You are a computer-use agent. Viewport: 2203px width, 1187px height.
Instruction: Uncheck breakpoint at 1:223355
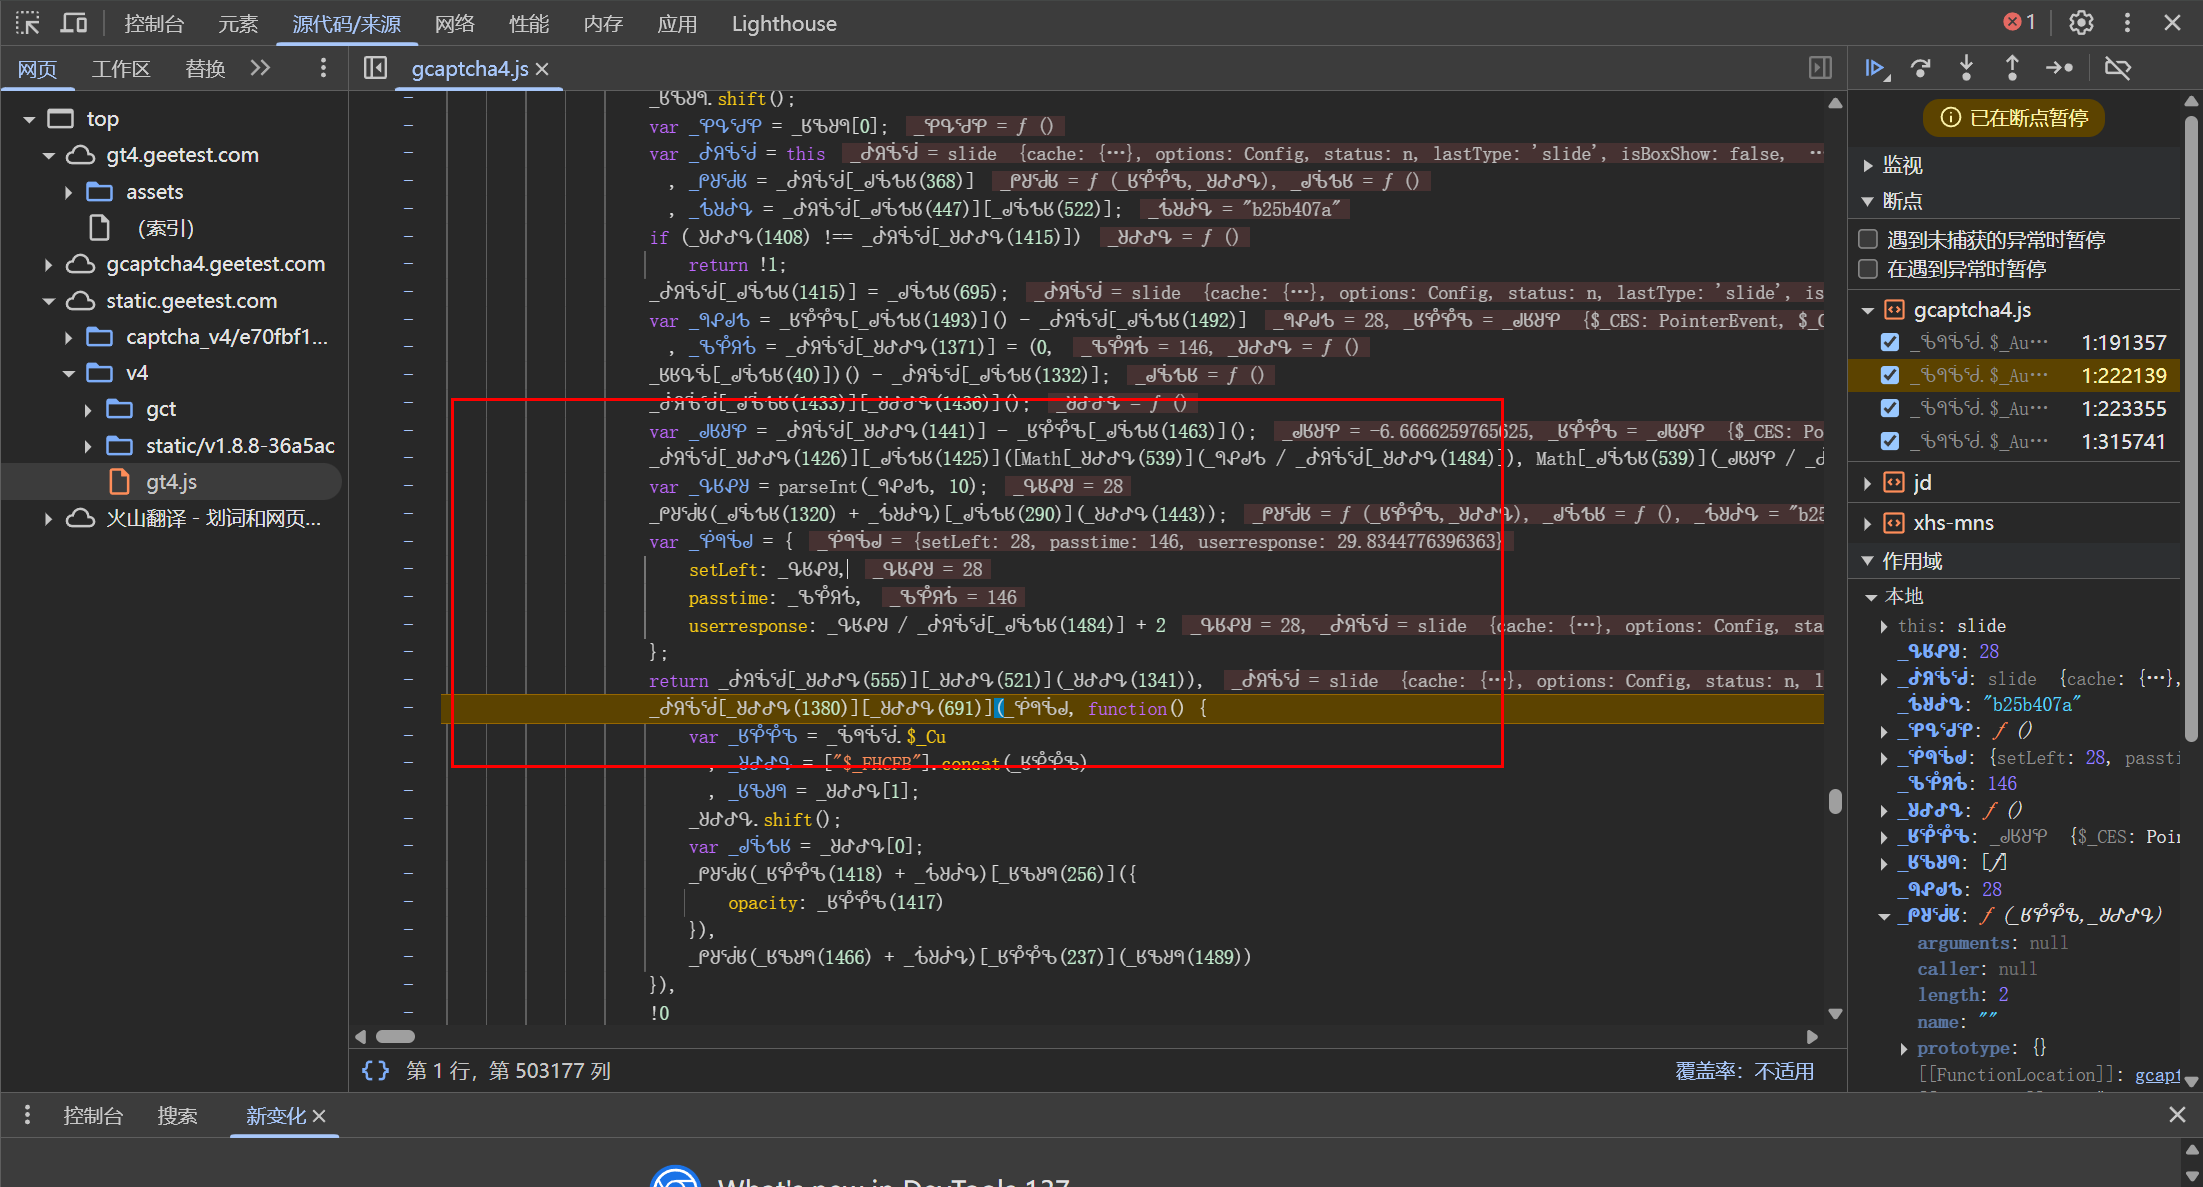click(1890, 408)
